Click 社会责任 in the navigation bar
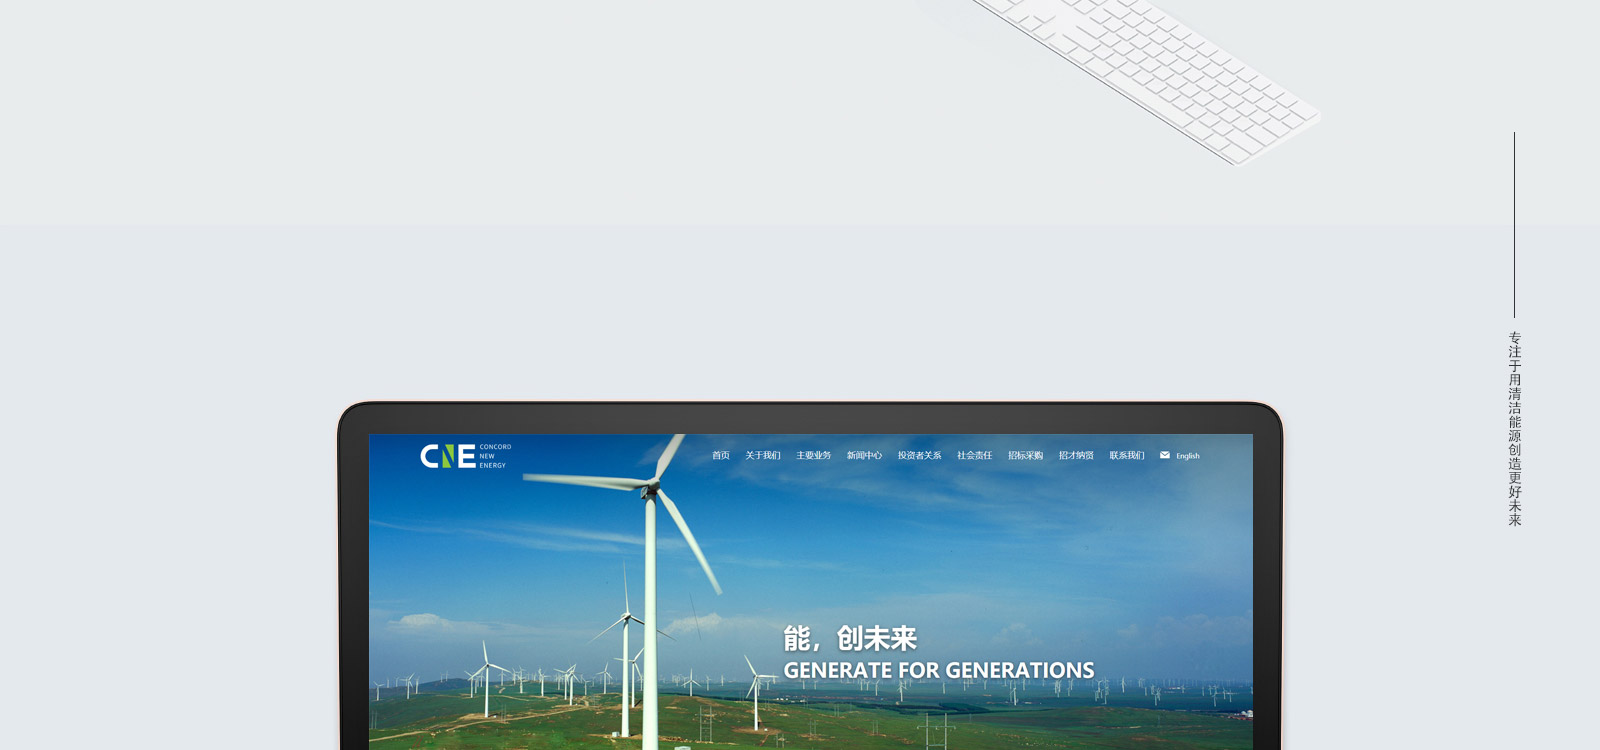 tap(974, 456)
